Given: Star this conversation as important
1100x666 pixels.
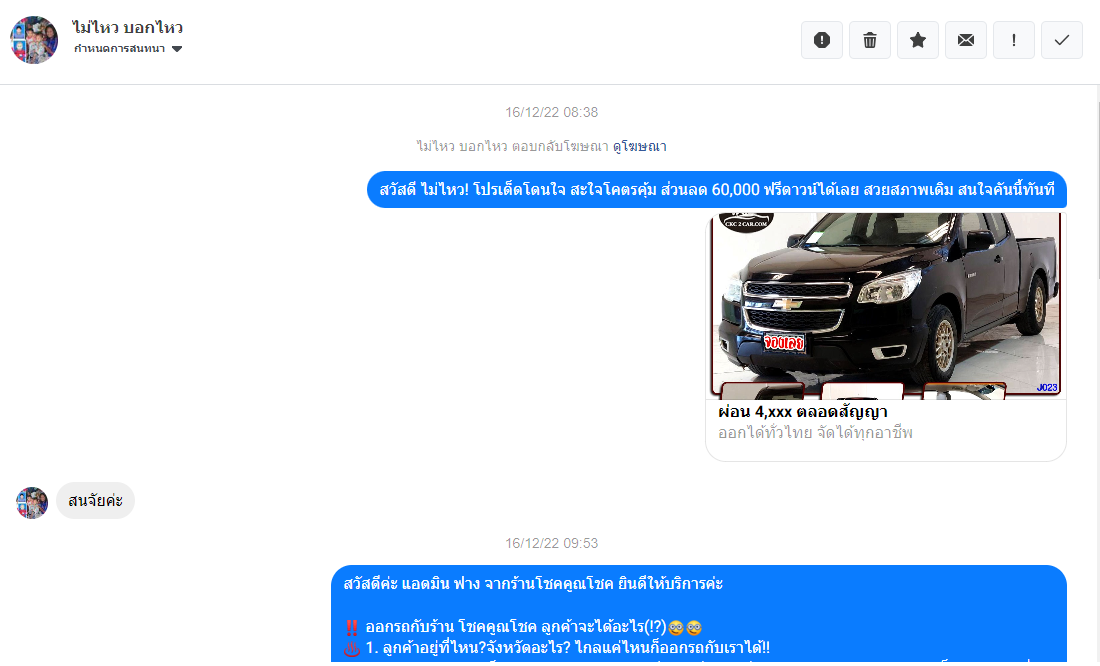Looking at the screenshot, I should 918,40.
